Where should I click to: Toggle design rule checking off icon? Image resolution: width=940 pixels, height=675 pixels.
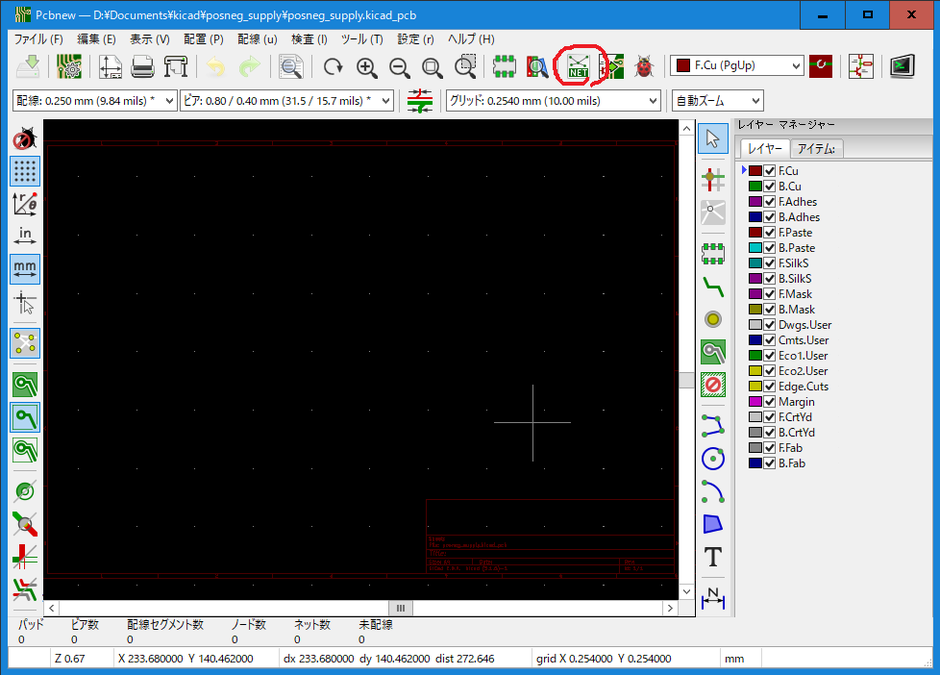click(25, 138)
